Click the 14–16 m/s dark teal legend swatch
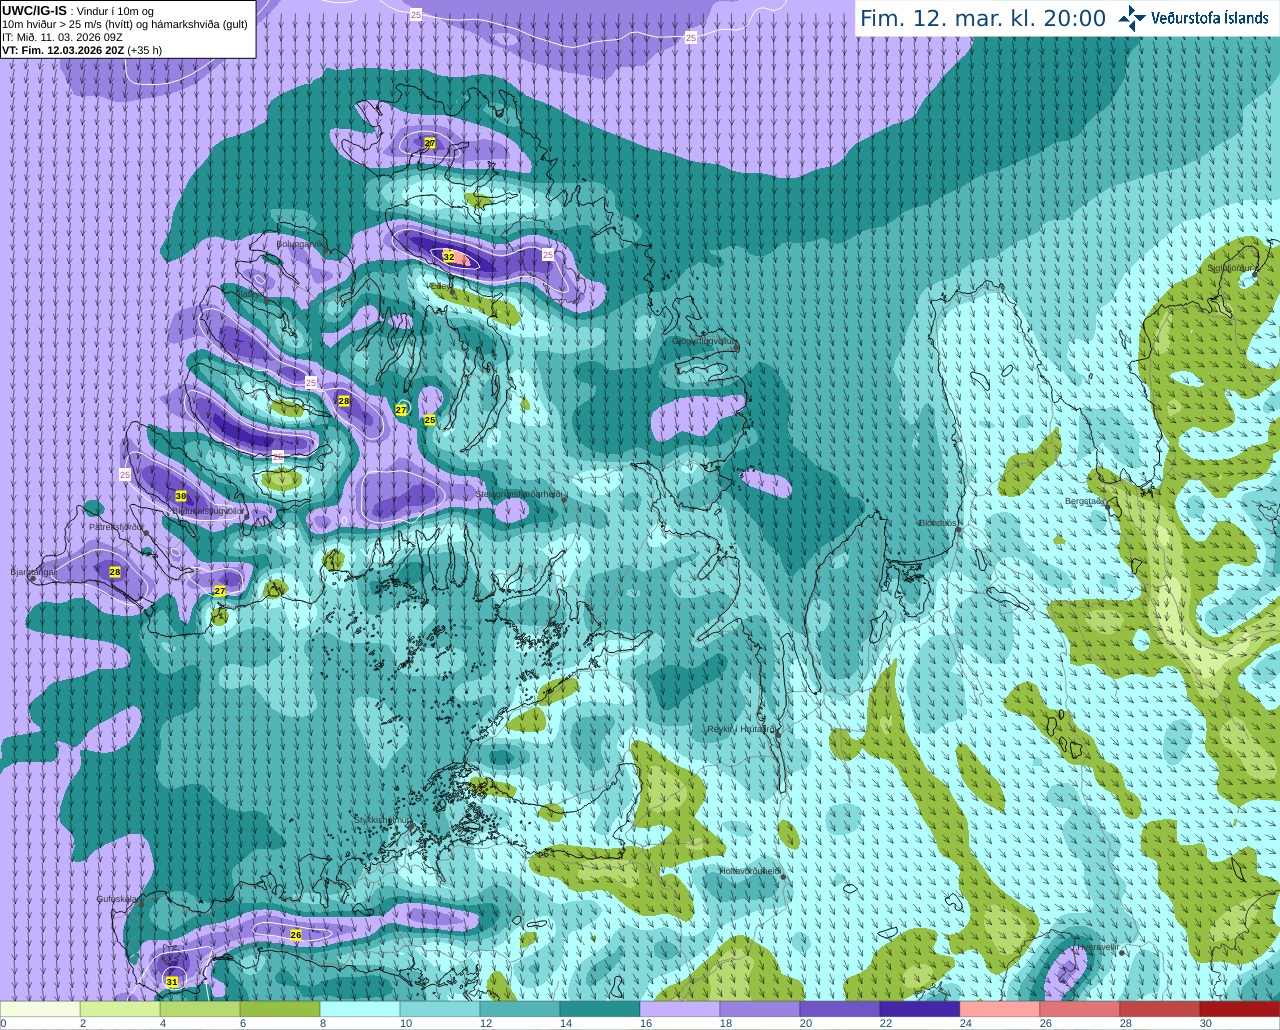1280x1030 pixels. [600, 1009]
